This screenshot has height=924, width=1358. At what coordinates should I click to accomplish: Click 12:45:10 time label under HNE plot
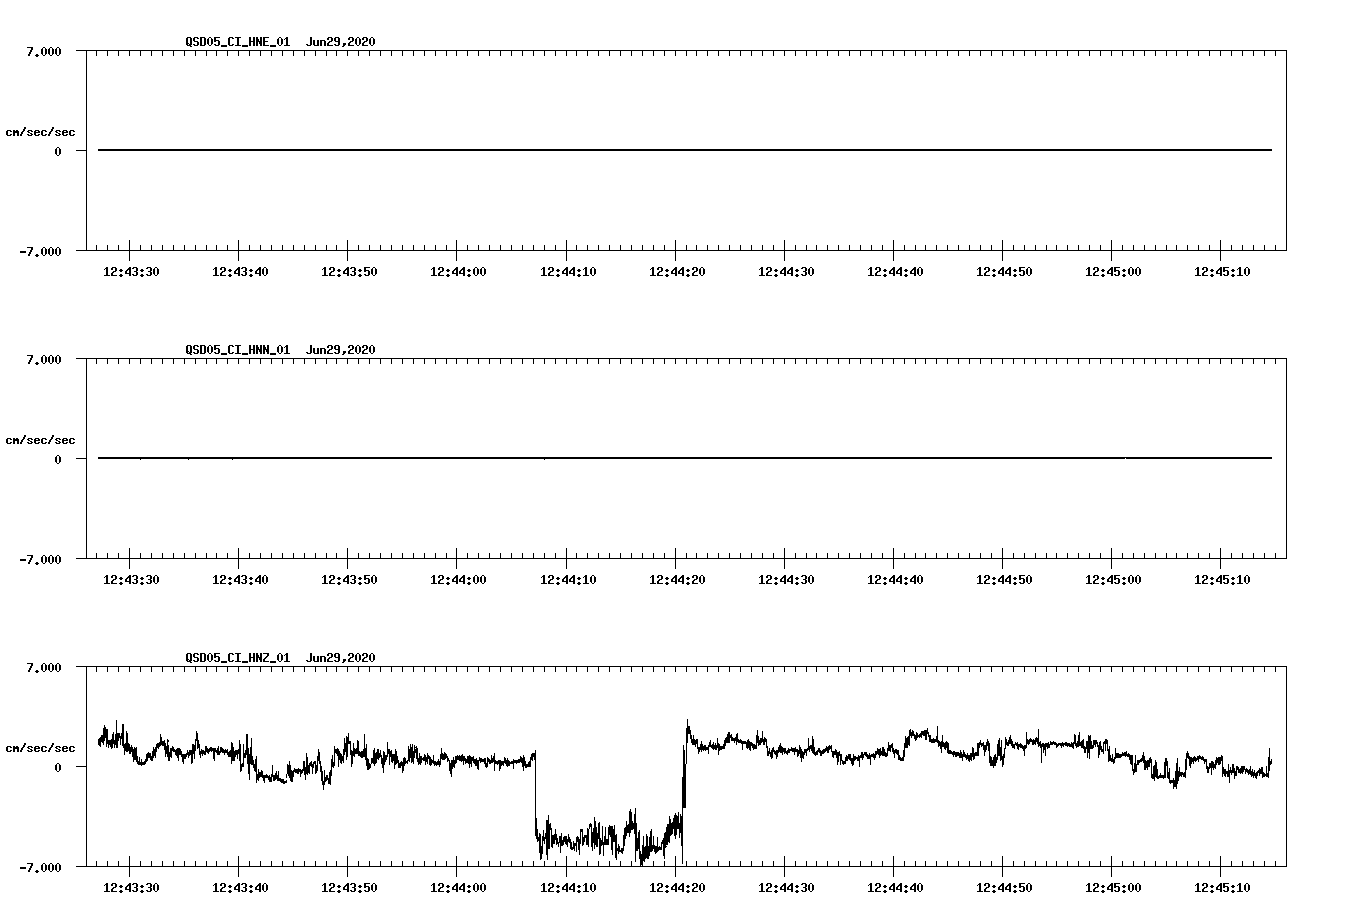tap(1222, 272)
